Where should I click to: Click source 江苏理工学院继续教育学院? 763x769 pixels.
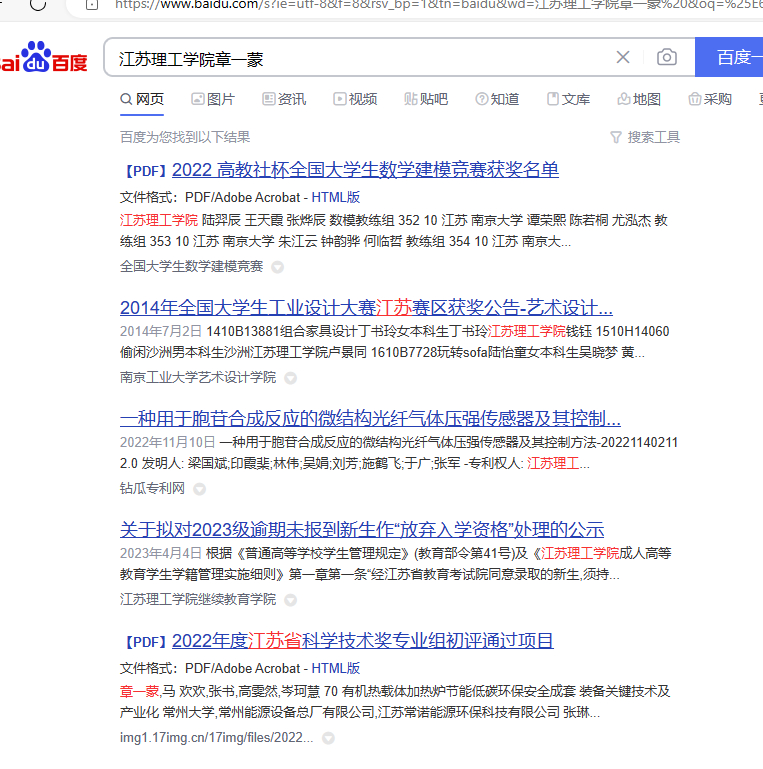pyautogui.click(x=198, y=599)
